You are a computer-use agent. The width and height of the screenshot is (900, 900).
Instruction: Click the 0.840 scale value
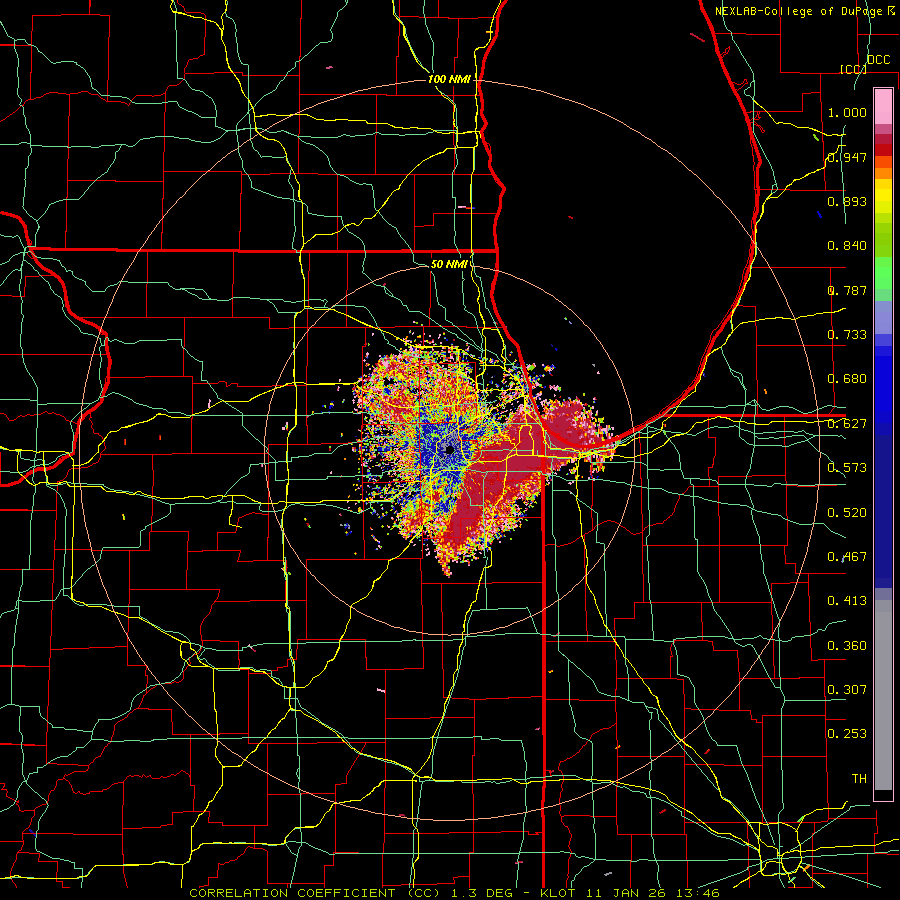[847, 246]
